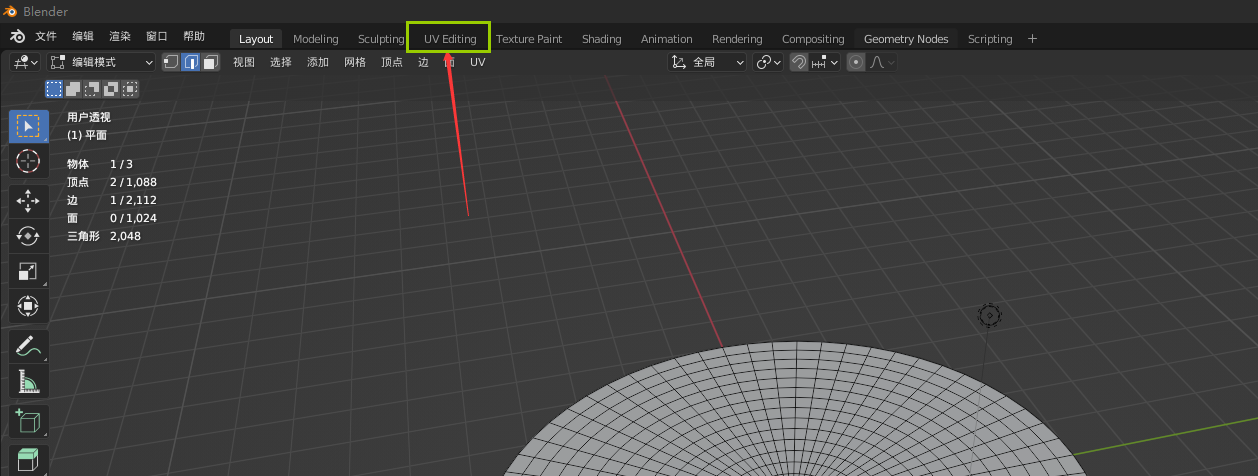The width and height of the screenshot is (1258, 476).
Task: Add a new workspace with plus button
Action: (1033, 39)
